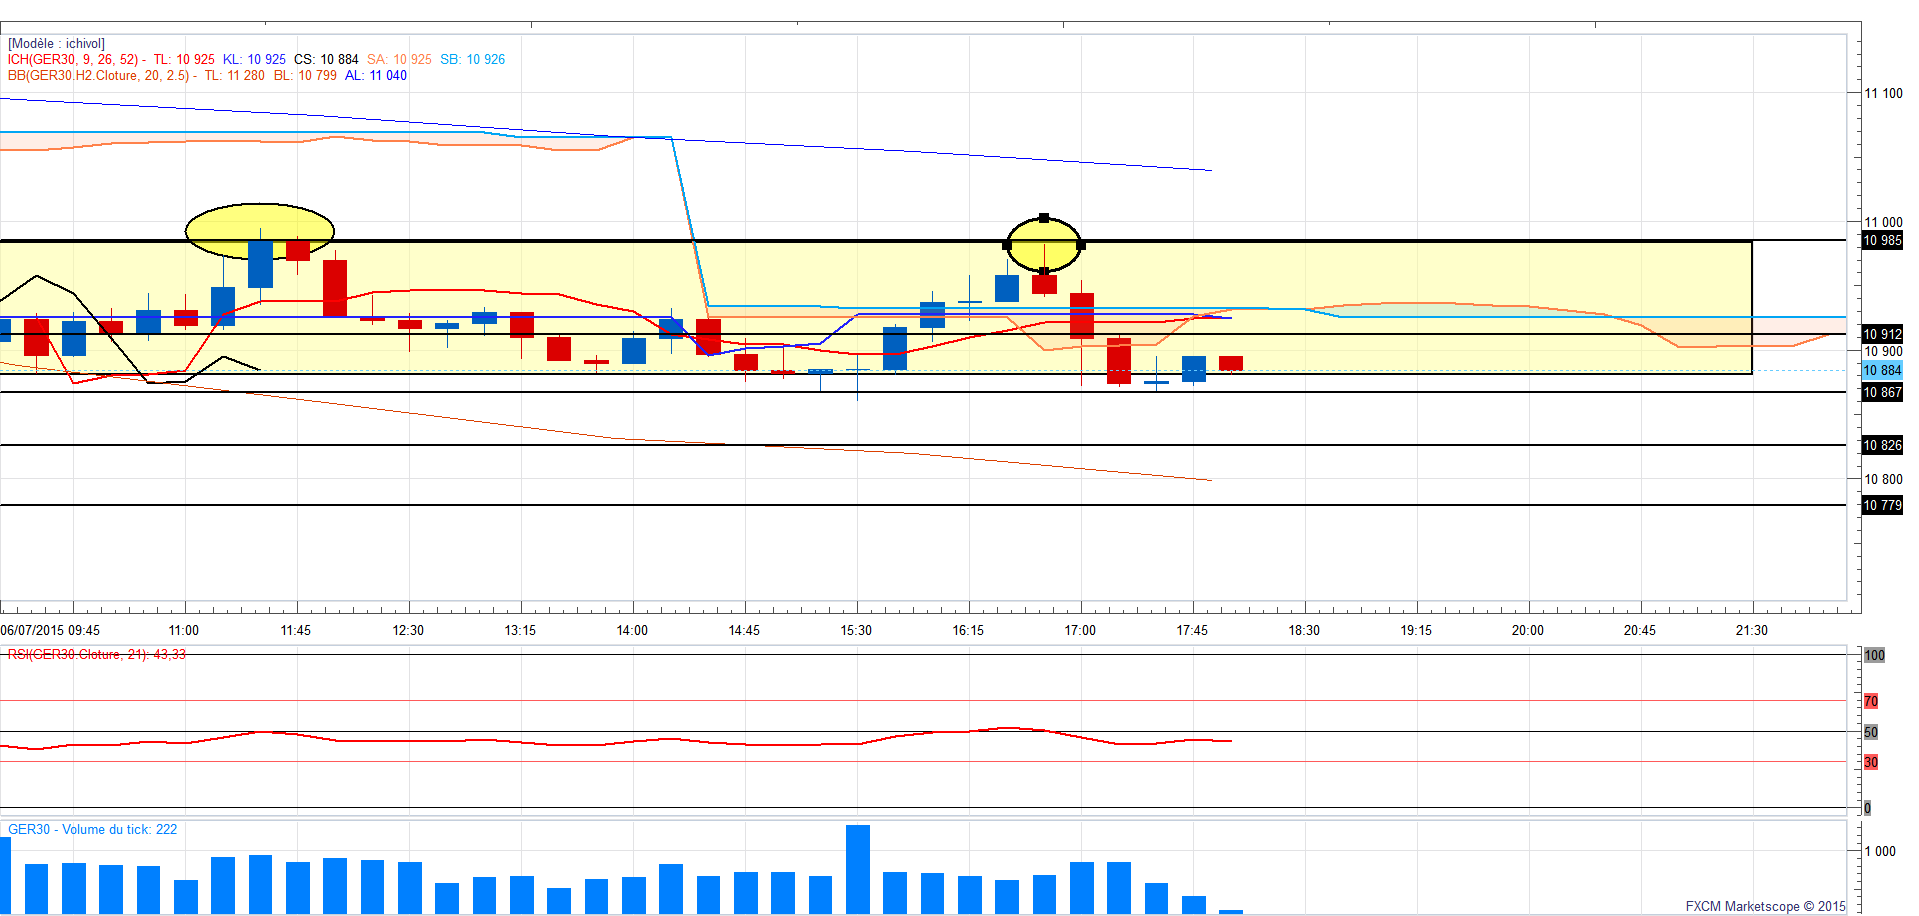Click the 18:30 time axis label

pyautogui.click(x=1304, y=631)
